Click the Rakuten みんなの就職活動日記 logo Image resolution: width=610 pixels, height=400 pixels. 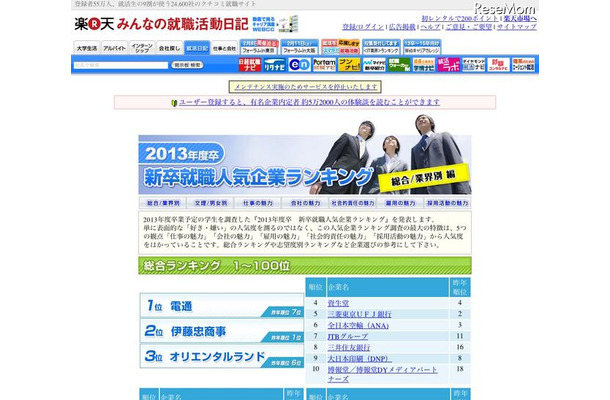pyautogui.click(x=161, y=24)
